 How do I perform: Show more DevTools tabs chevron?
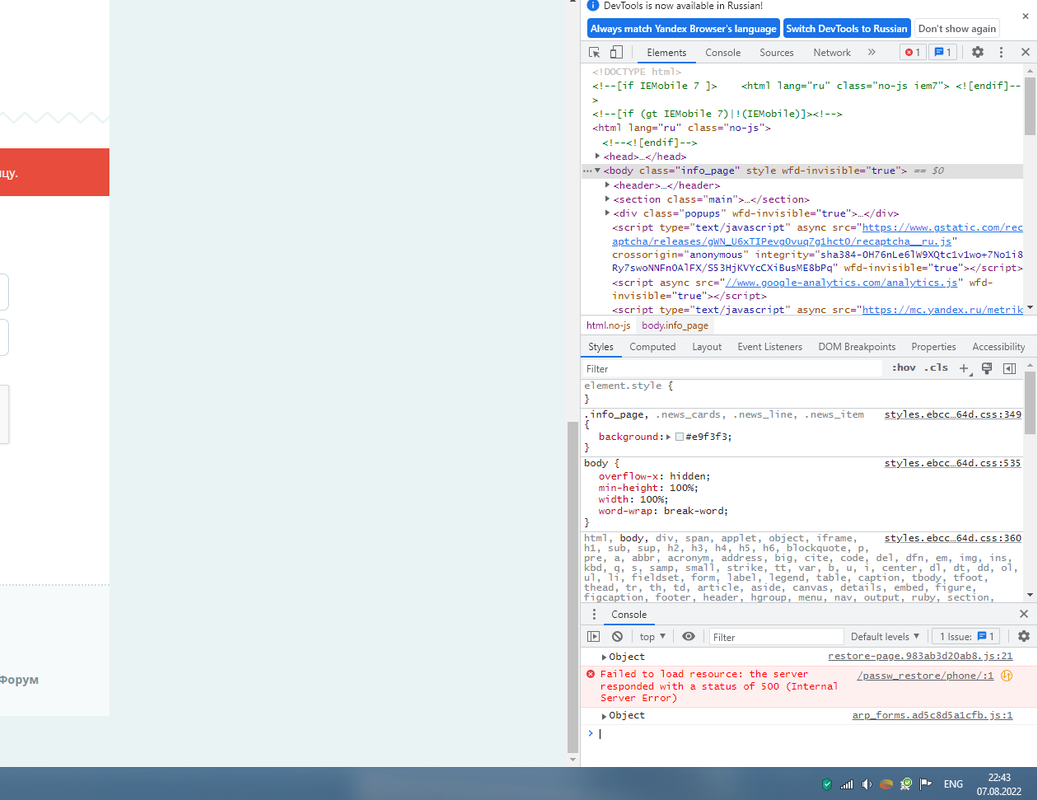pyautogui.click(x=872, y=52)
